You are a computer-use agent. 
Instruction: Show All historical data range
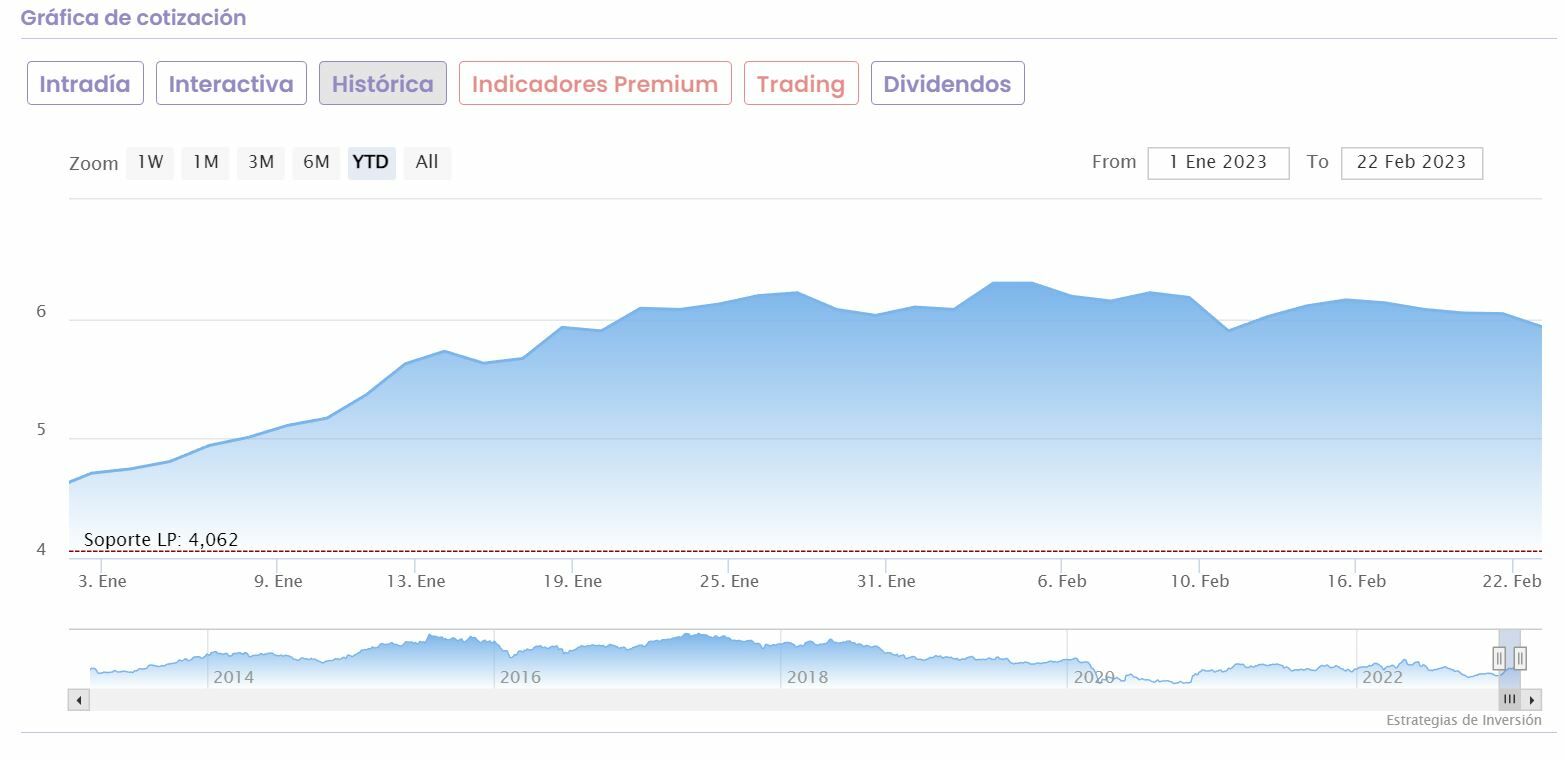tap(427, 162)
